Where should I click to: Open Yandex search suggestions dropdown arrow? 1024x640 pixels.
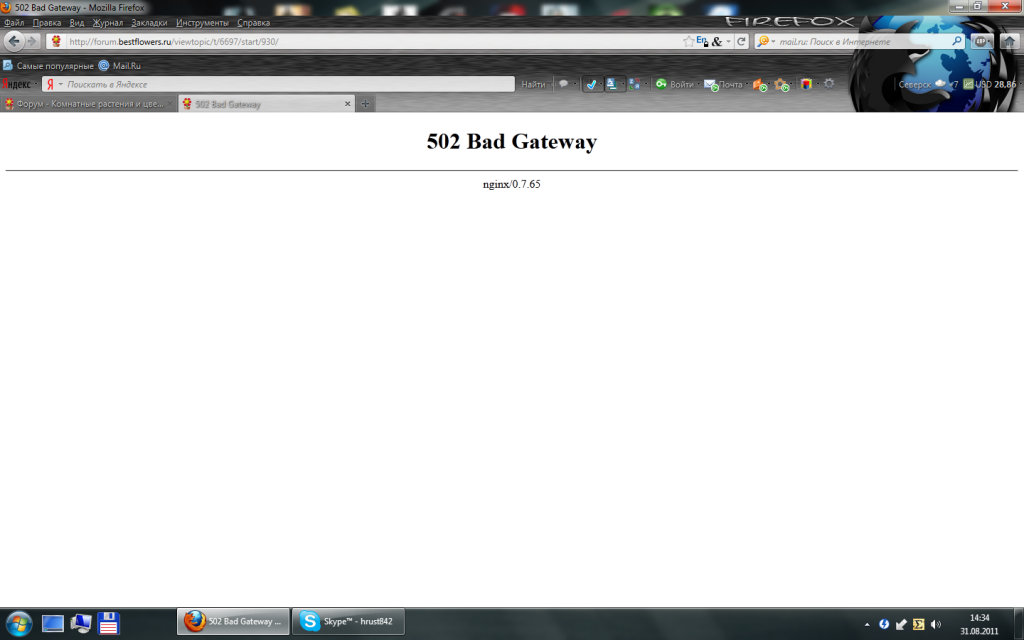pos(60,85)
